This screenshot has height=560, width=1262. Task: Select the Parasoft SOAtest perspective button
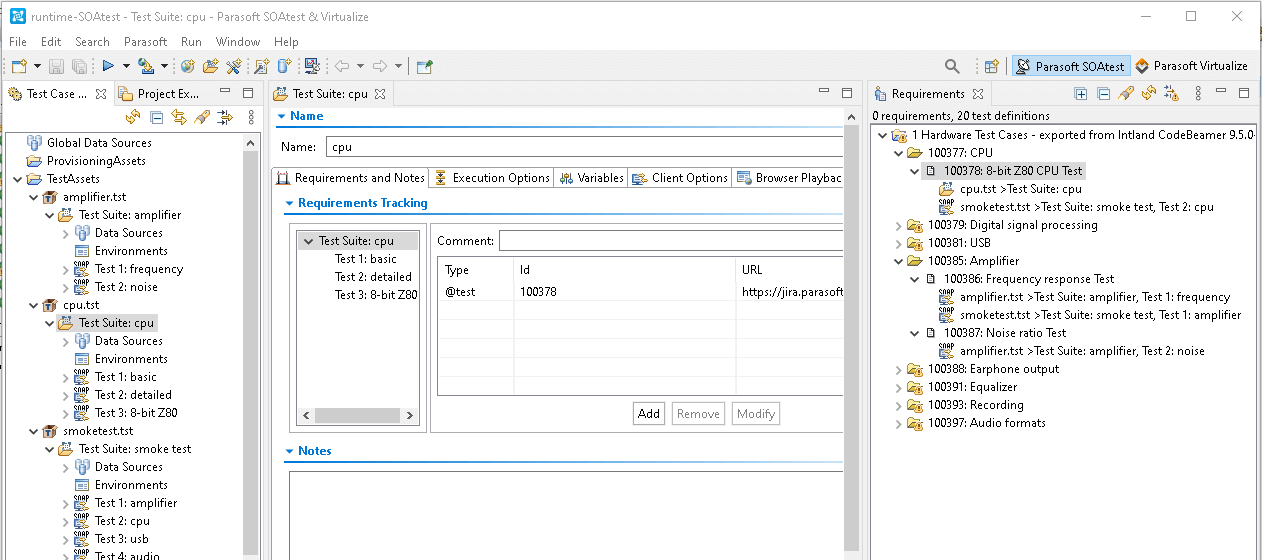[x=1070, y=66]
